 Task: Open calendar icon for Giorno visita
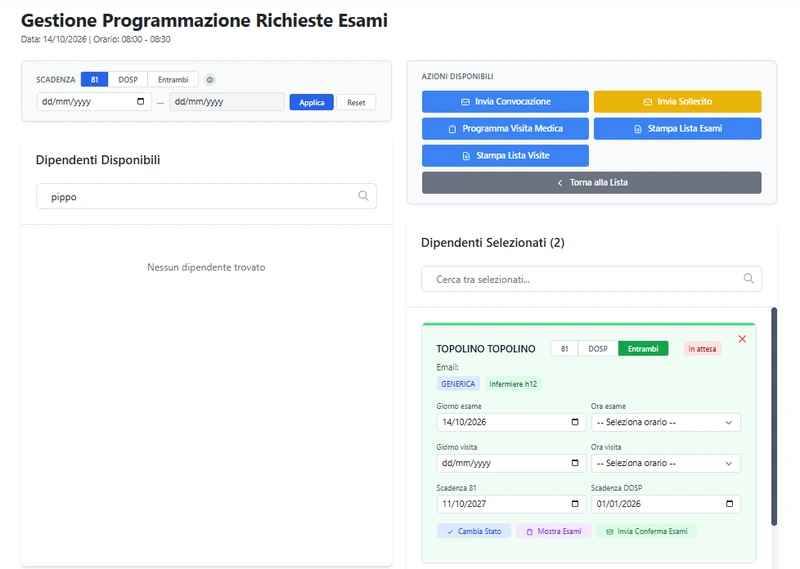click(575, 462)
